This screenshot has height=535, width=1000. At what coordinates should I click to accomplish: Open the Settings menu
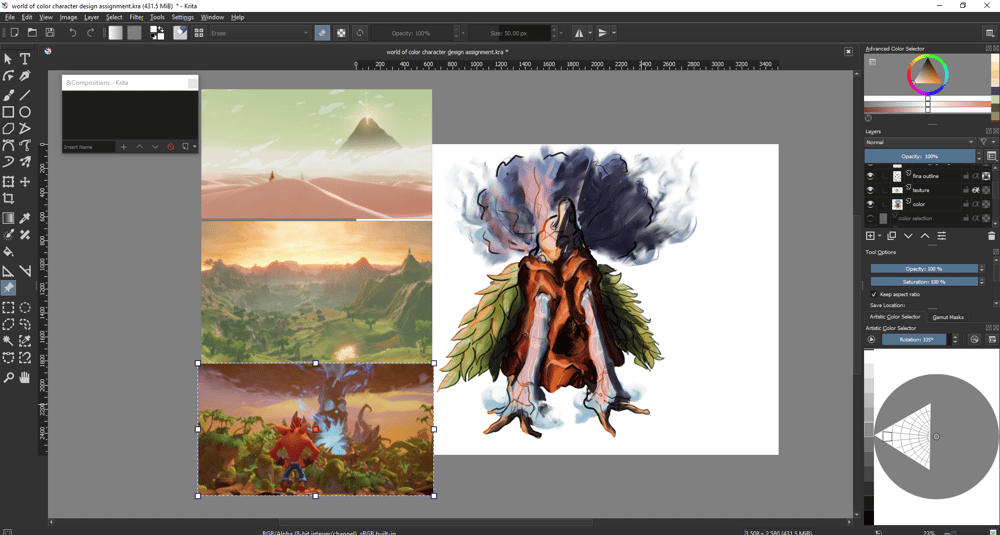coord(182,17)
